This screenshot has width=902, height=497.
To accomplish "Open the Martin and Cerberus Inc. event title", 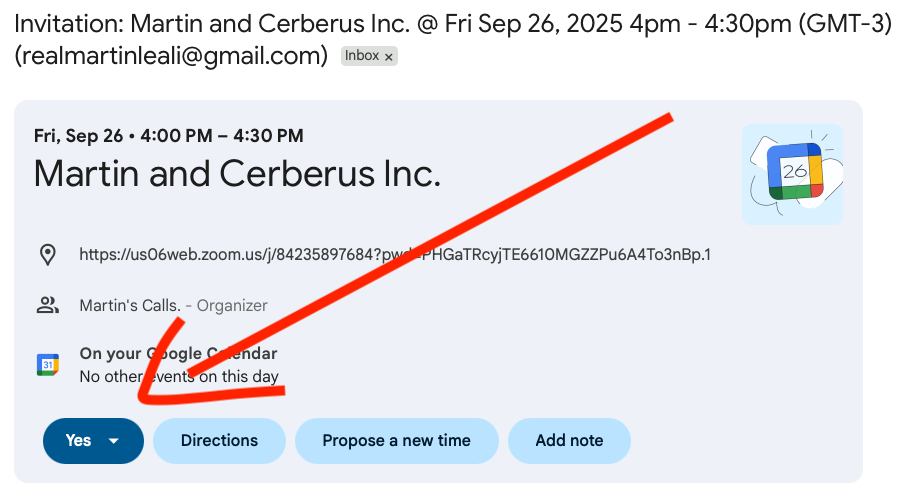I will click(237, 175).
